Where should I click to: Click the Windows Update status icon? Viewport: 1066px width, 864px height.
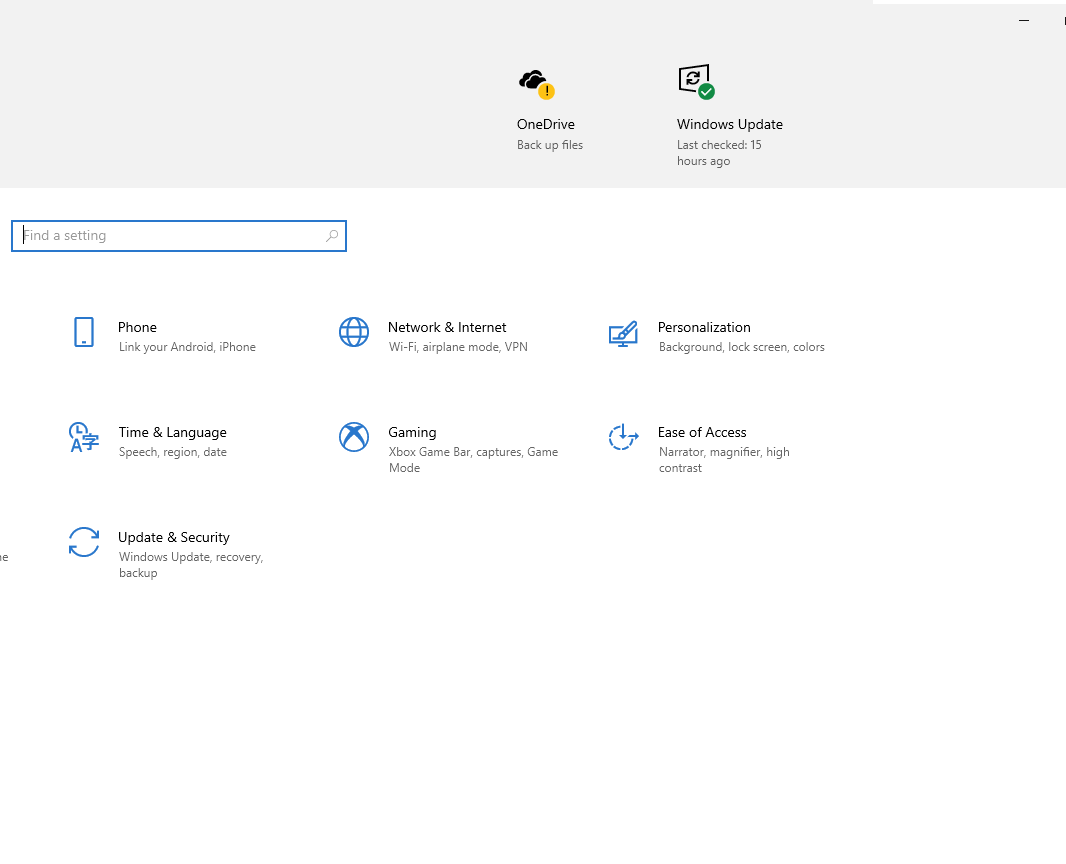click(696, 82)
